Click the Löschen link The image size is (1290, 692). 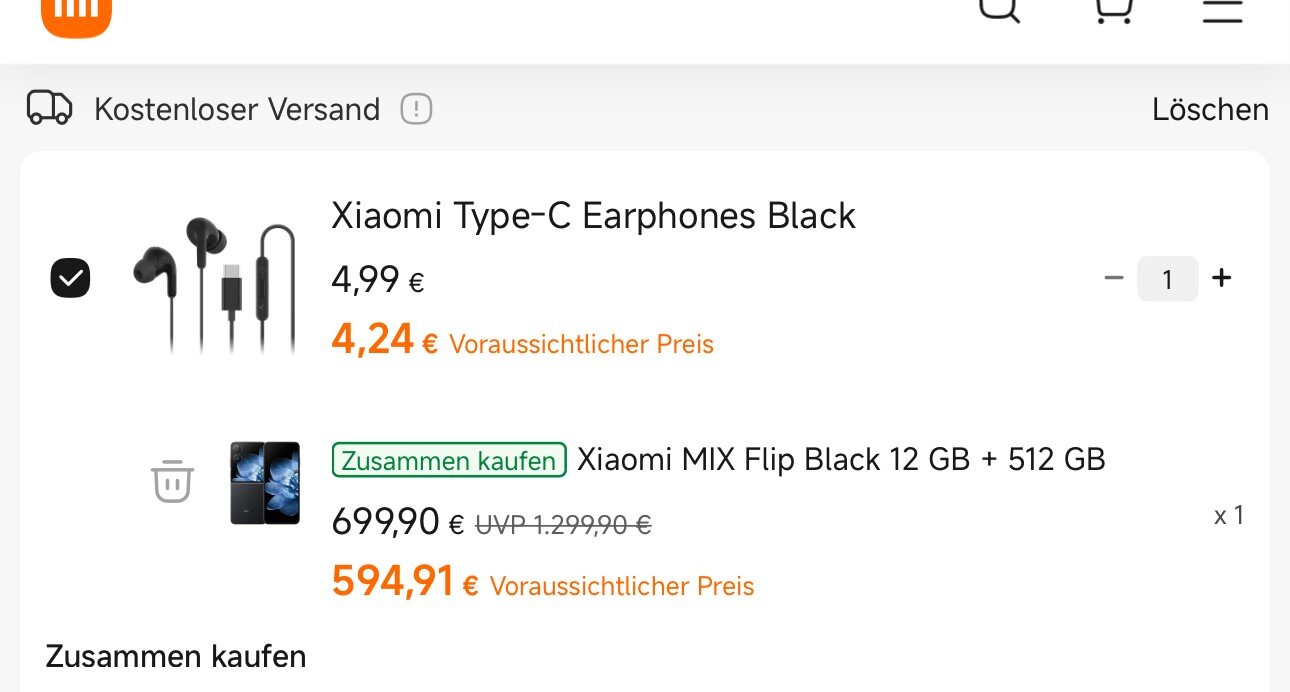point(1210,109)
